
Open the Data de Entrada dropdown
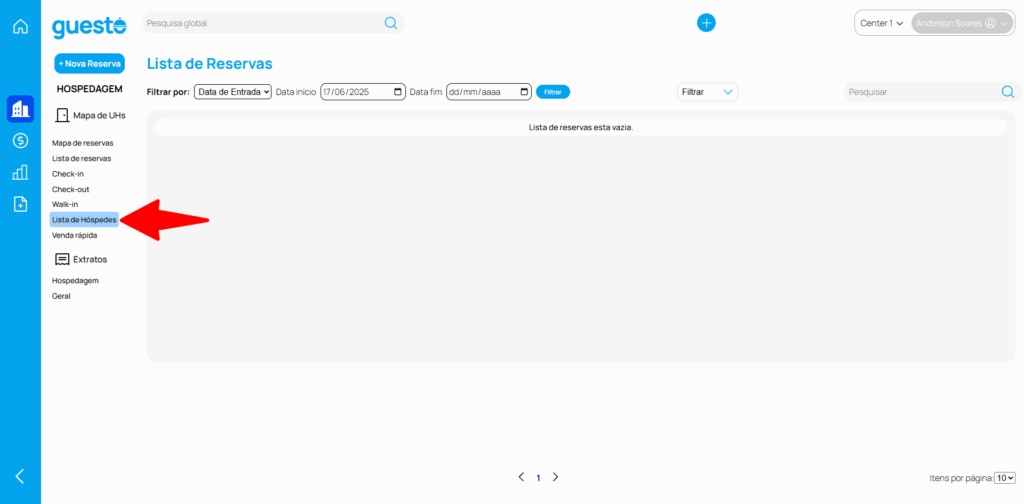pos(233,92)
